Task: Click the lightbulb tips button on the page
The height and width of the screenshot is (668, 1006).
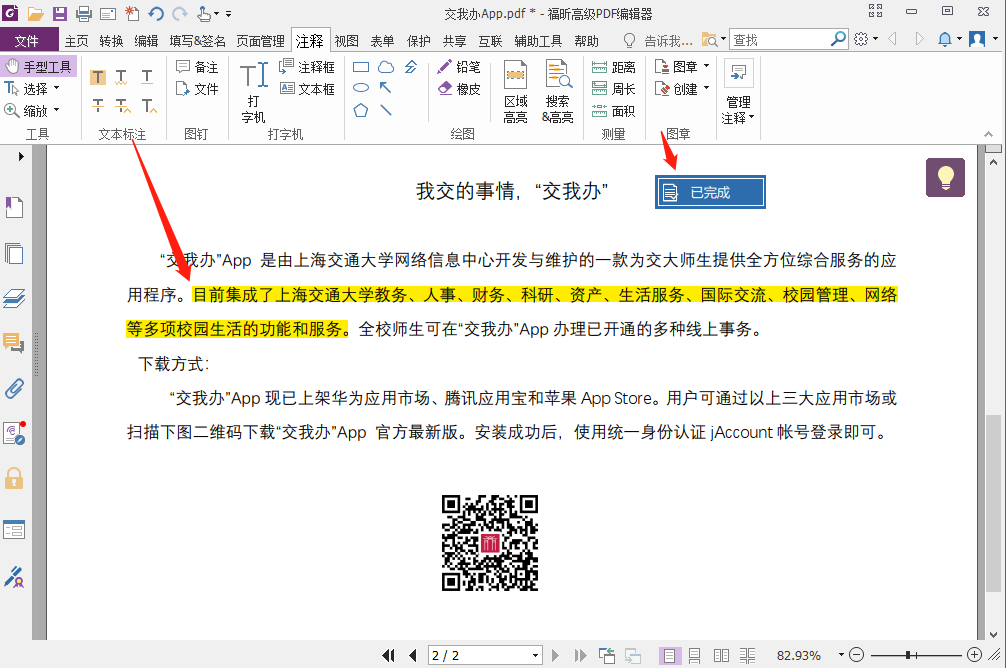Action: pos(945,177)
